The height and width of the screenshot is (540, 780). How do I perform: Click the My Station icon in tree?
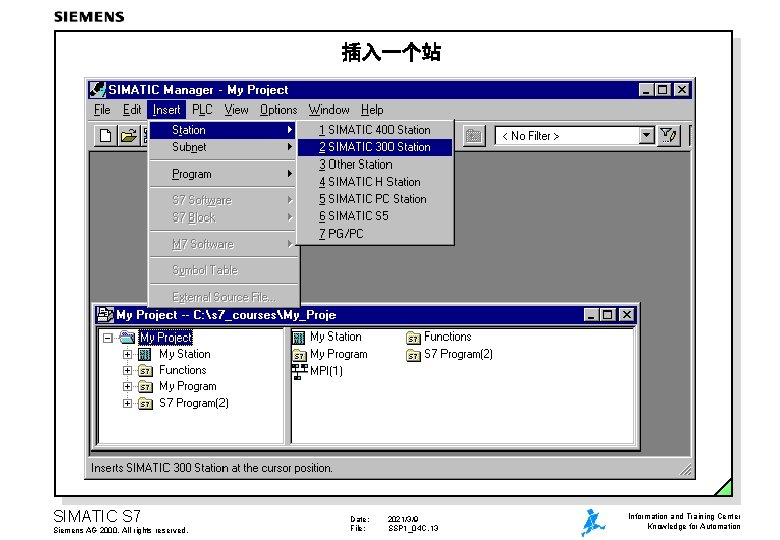pyautogui.click(x=145, y=354)
